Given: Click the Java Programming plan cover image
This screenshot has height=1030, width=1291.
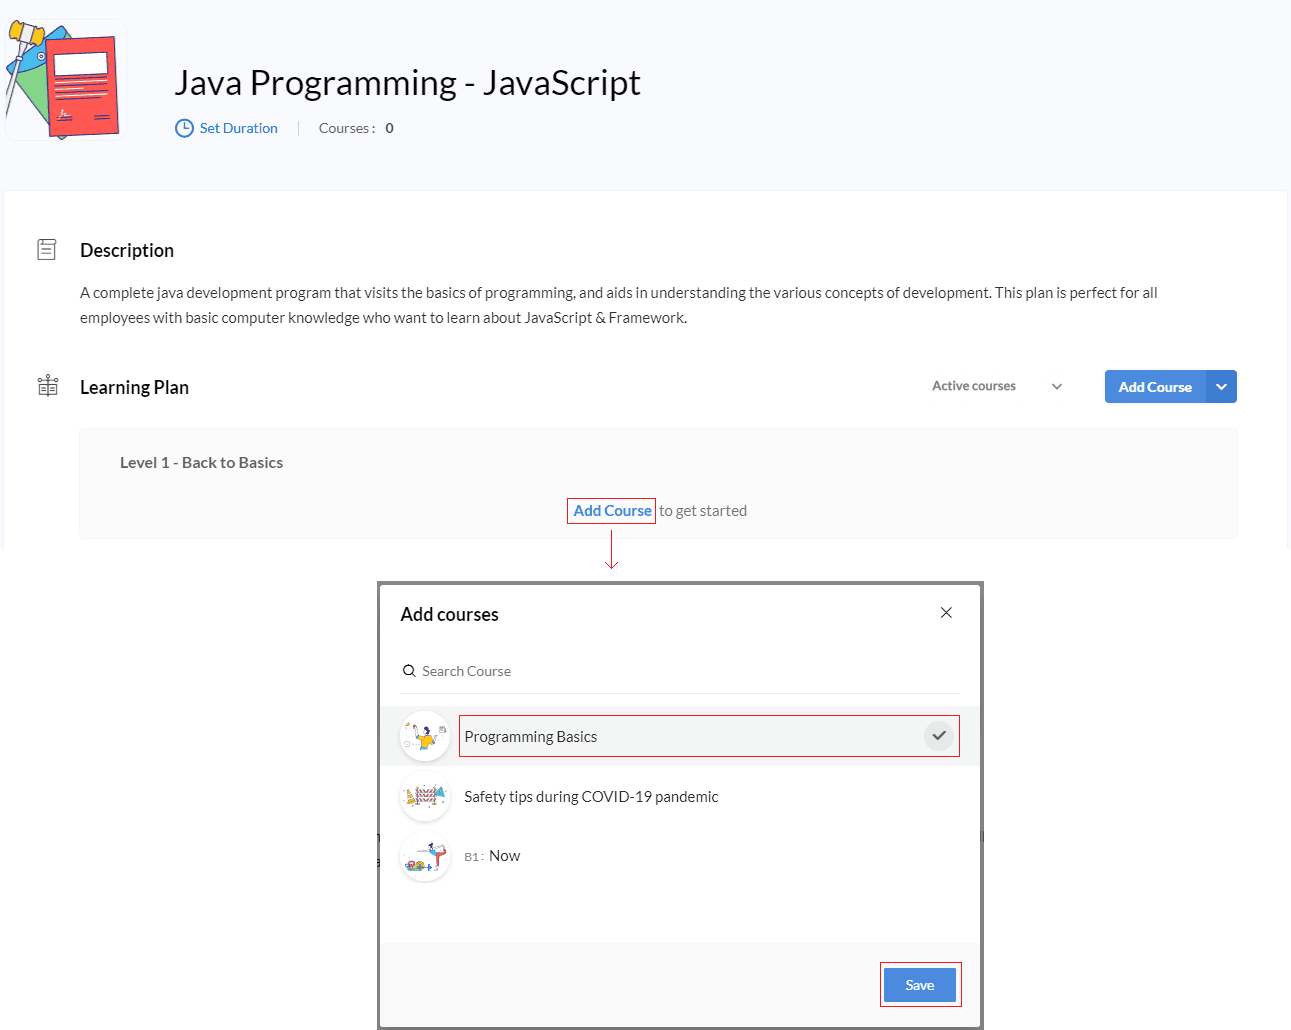Looking at the screenshot, I should click(x=65, y=80).
